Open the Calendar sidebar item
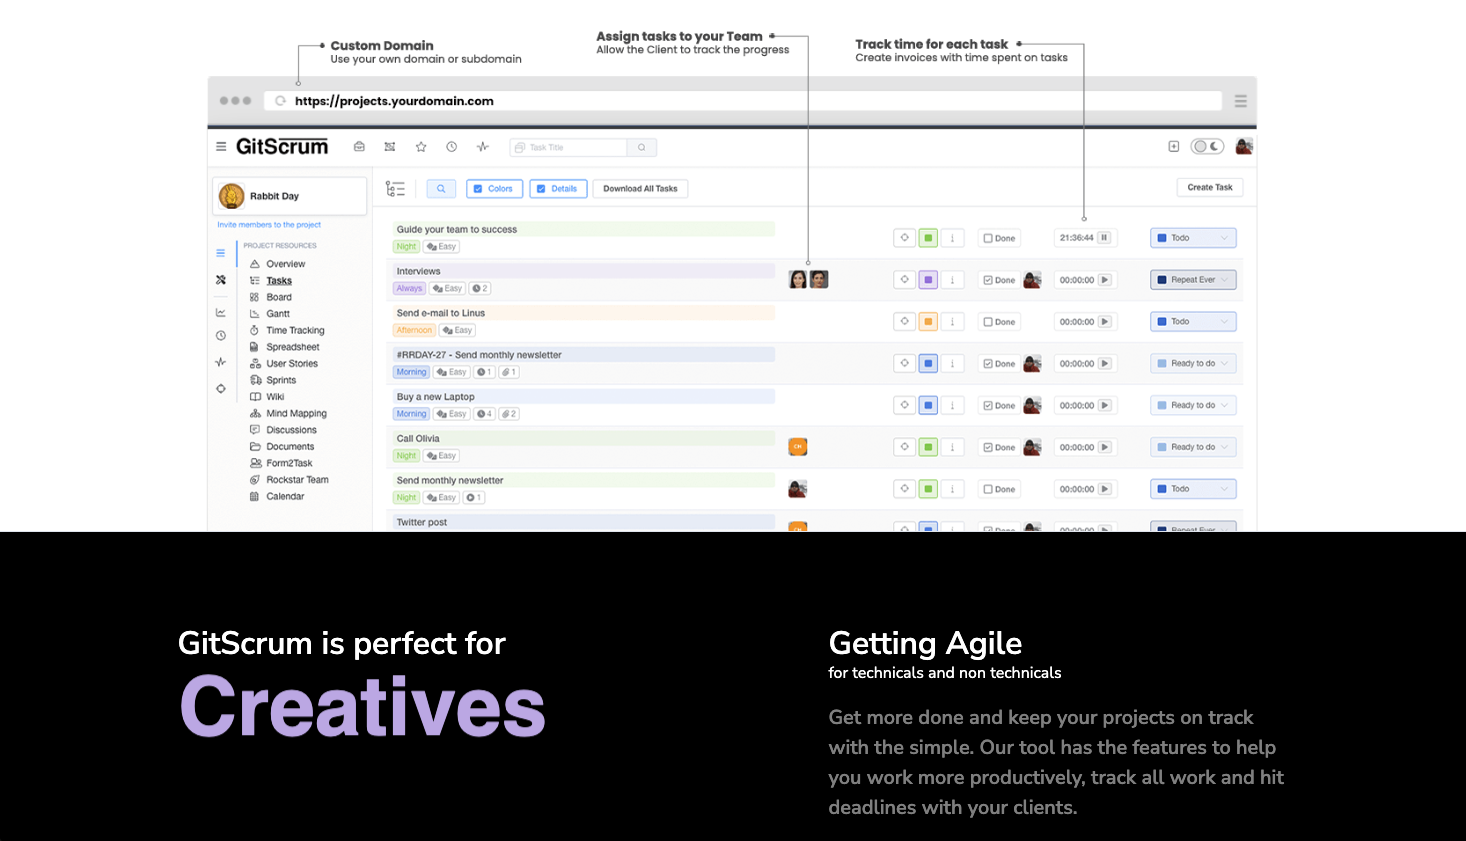This screenshot has width=1466, height=841. pos(285,496)
